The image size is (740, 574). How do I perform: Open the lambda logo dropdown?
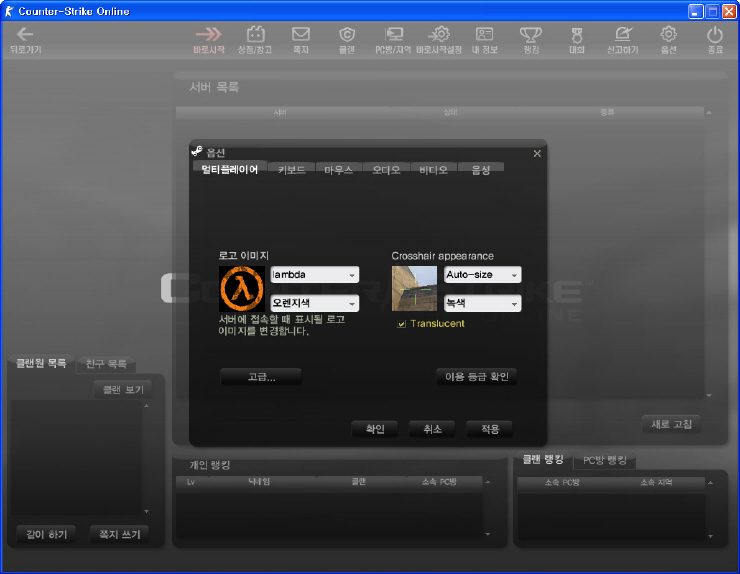(x=314, y=275)
